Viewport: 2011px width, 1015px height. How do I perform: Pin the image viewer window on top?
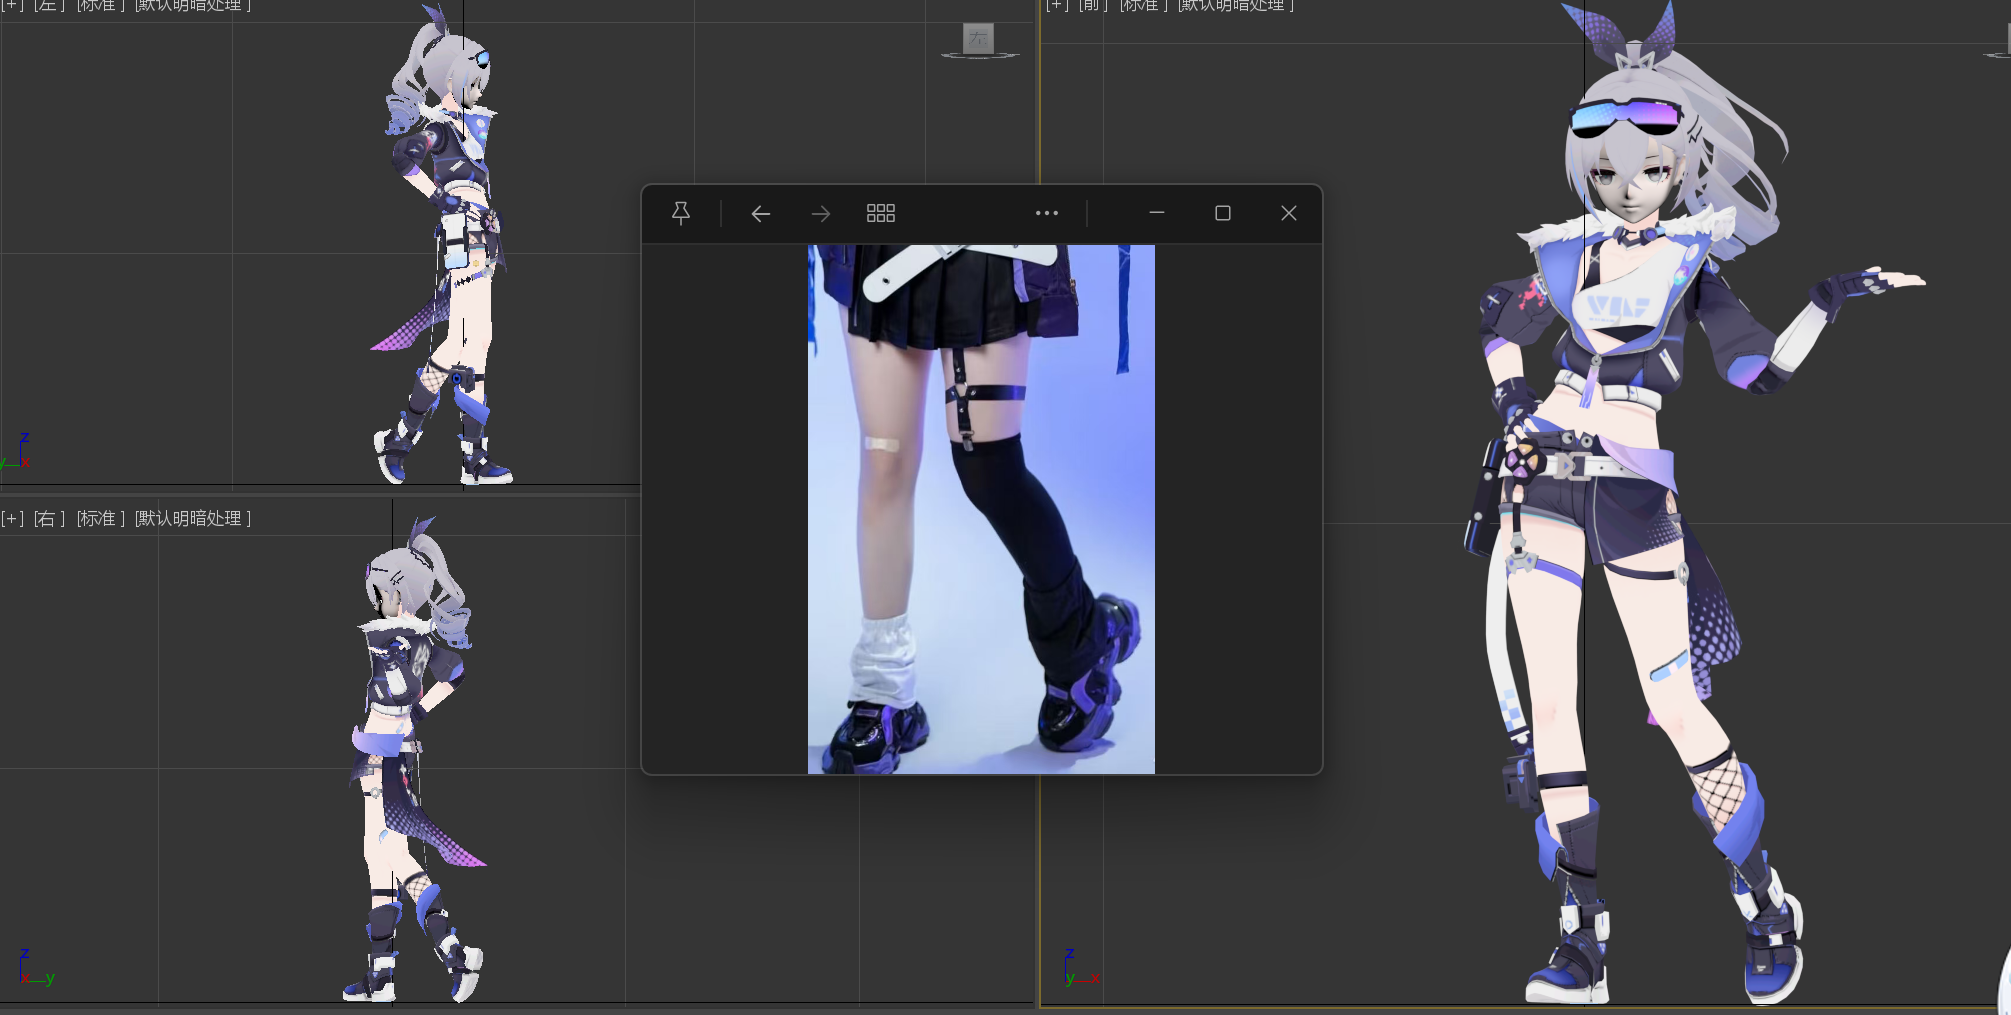pyautogui.click(x=681, y=213)
